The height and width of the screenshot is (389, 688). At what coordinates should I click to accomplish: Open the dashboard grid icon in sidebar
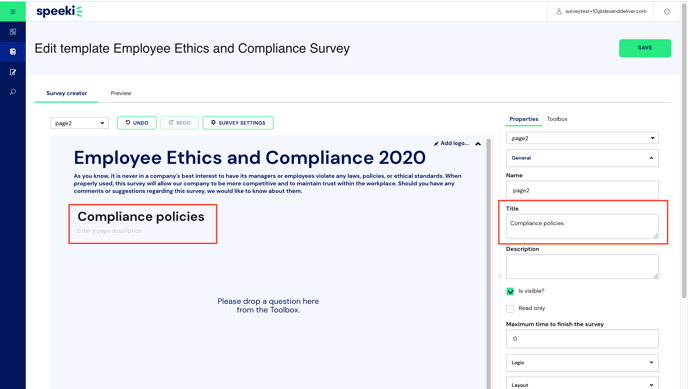(x=13, y=32)
